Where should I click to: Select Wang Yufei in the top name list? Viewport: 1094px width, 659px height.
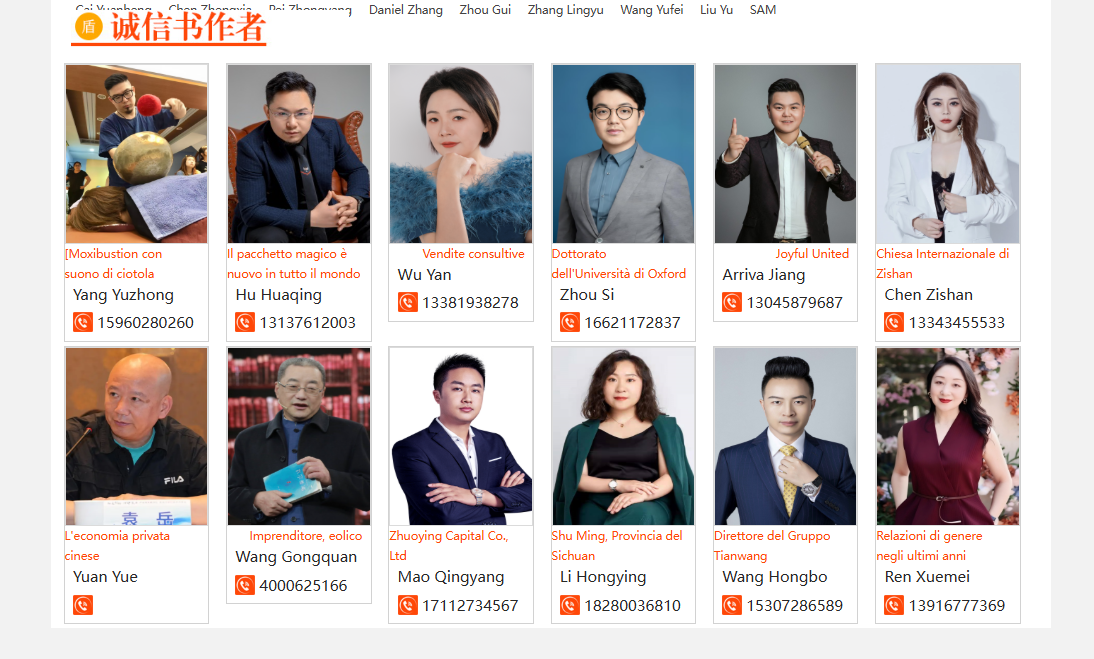point(652,10)
